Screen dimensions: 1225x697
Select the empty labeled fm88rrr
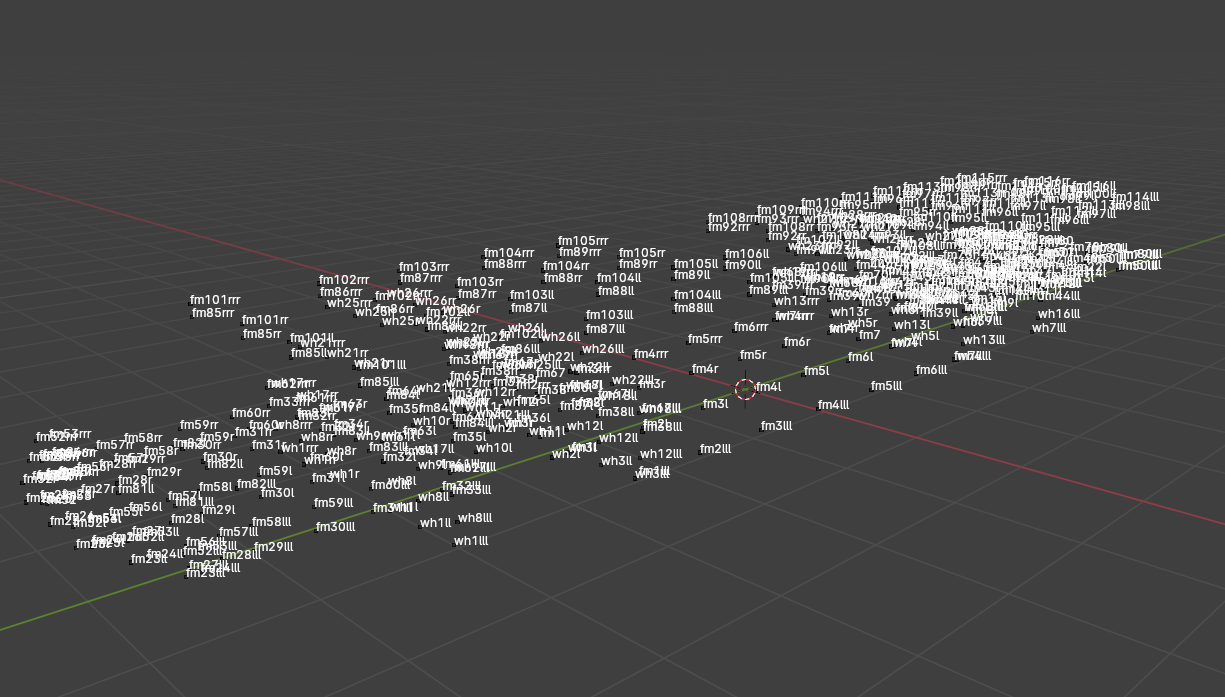(505, 264)
